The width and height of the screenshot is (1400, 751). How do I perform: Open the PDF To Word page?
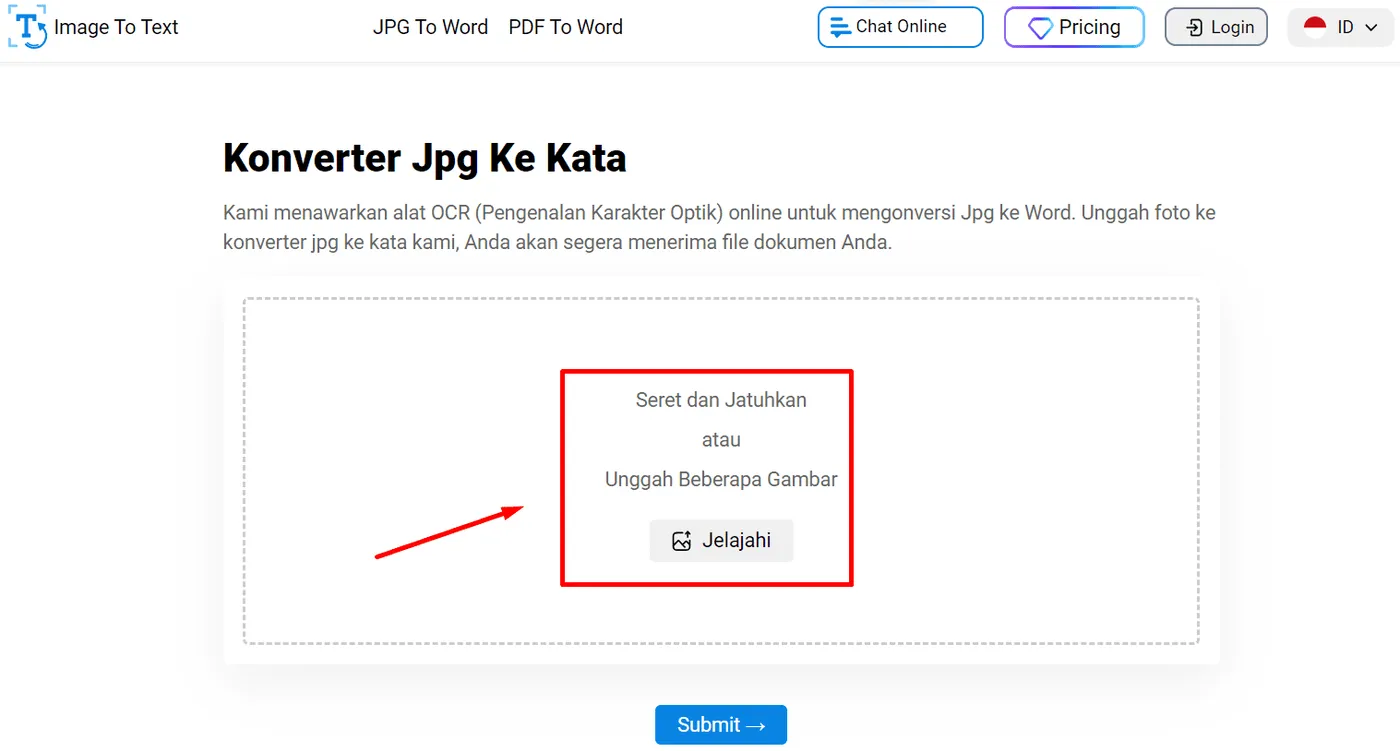point(565,27)
